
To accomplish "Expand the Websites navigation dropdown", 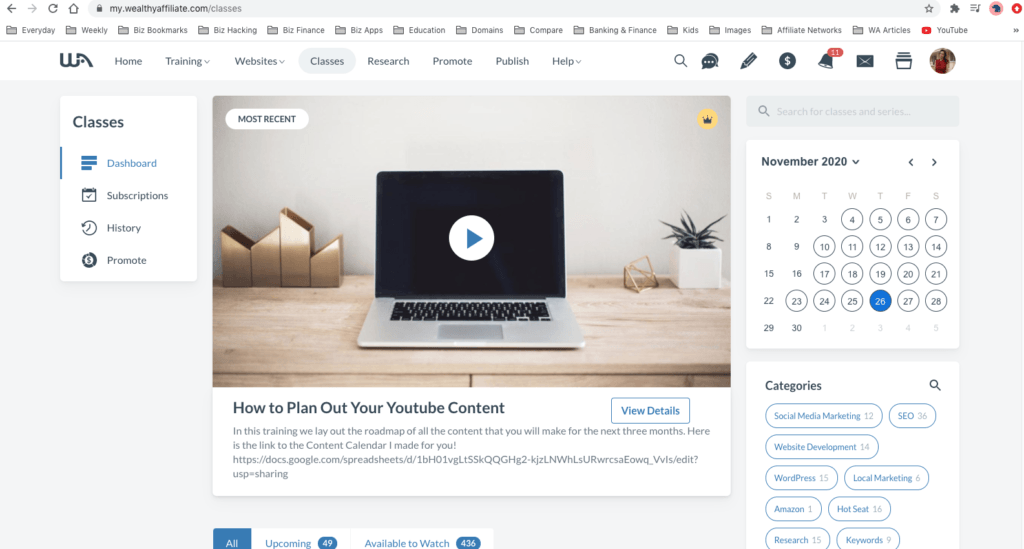I will 259,61.
